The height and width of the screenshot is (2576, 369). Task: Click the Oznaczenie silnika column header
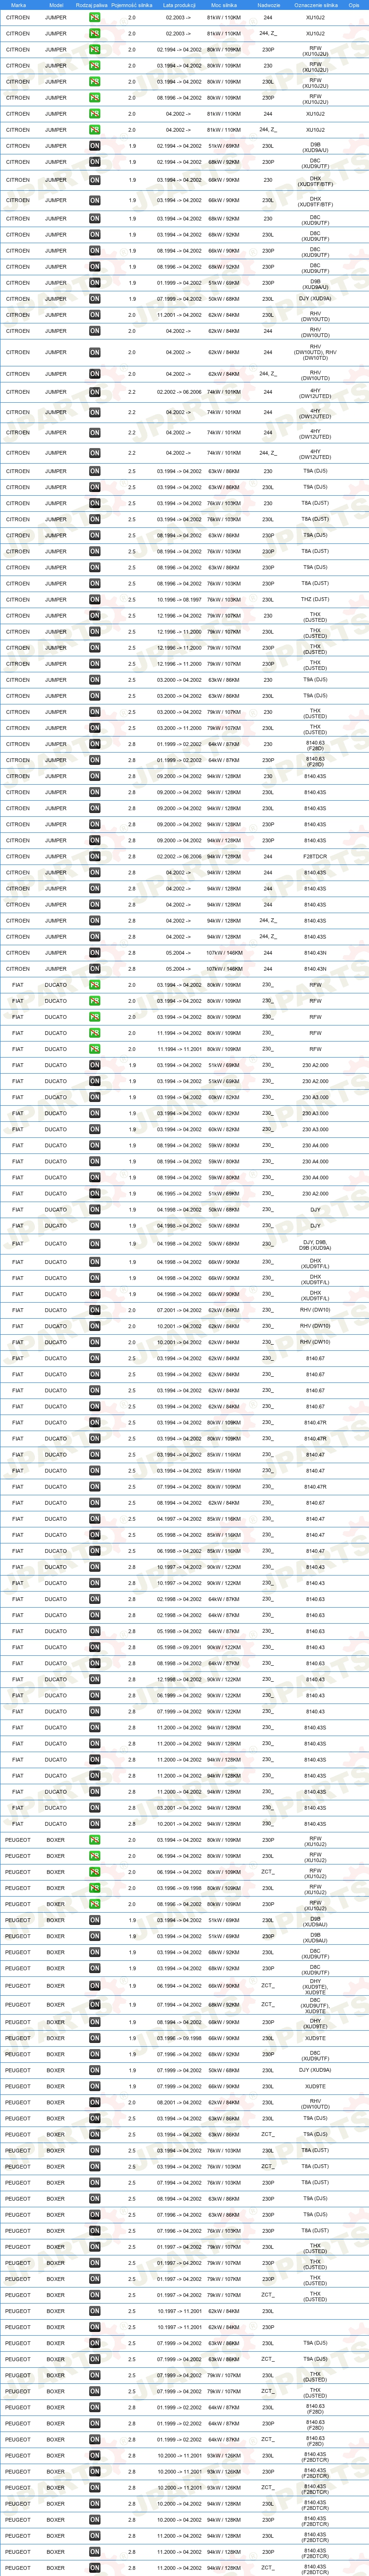pyautogui.click(x=315, y=5)
